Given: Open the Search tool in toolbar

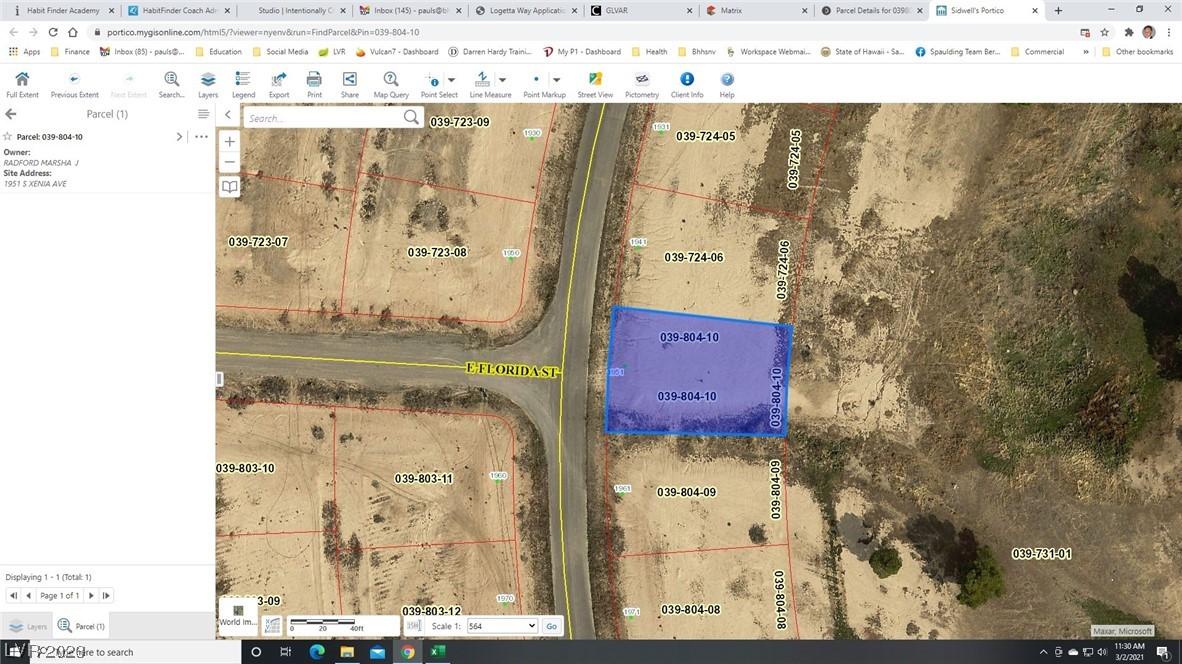Looking at the screenshot, I should tap(171, 84).
